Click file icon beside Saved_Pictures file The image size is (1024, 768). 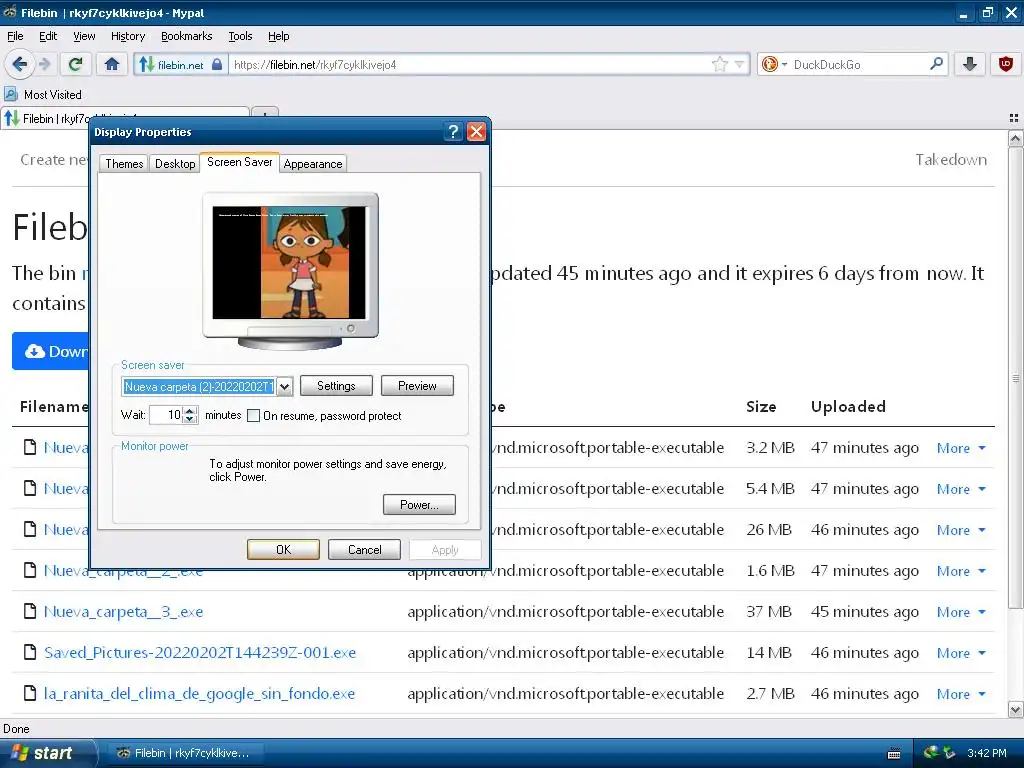point(29,652)
